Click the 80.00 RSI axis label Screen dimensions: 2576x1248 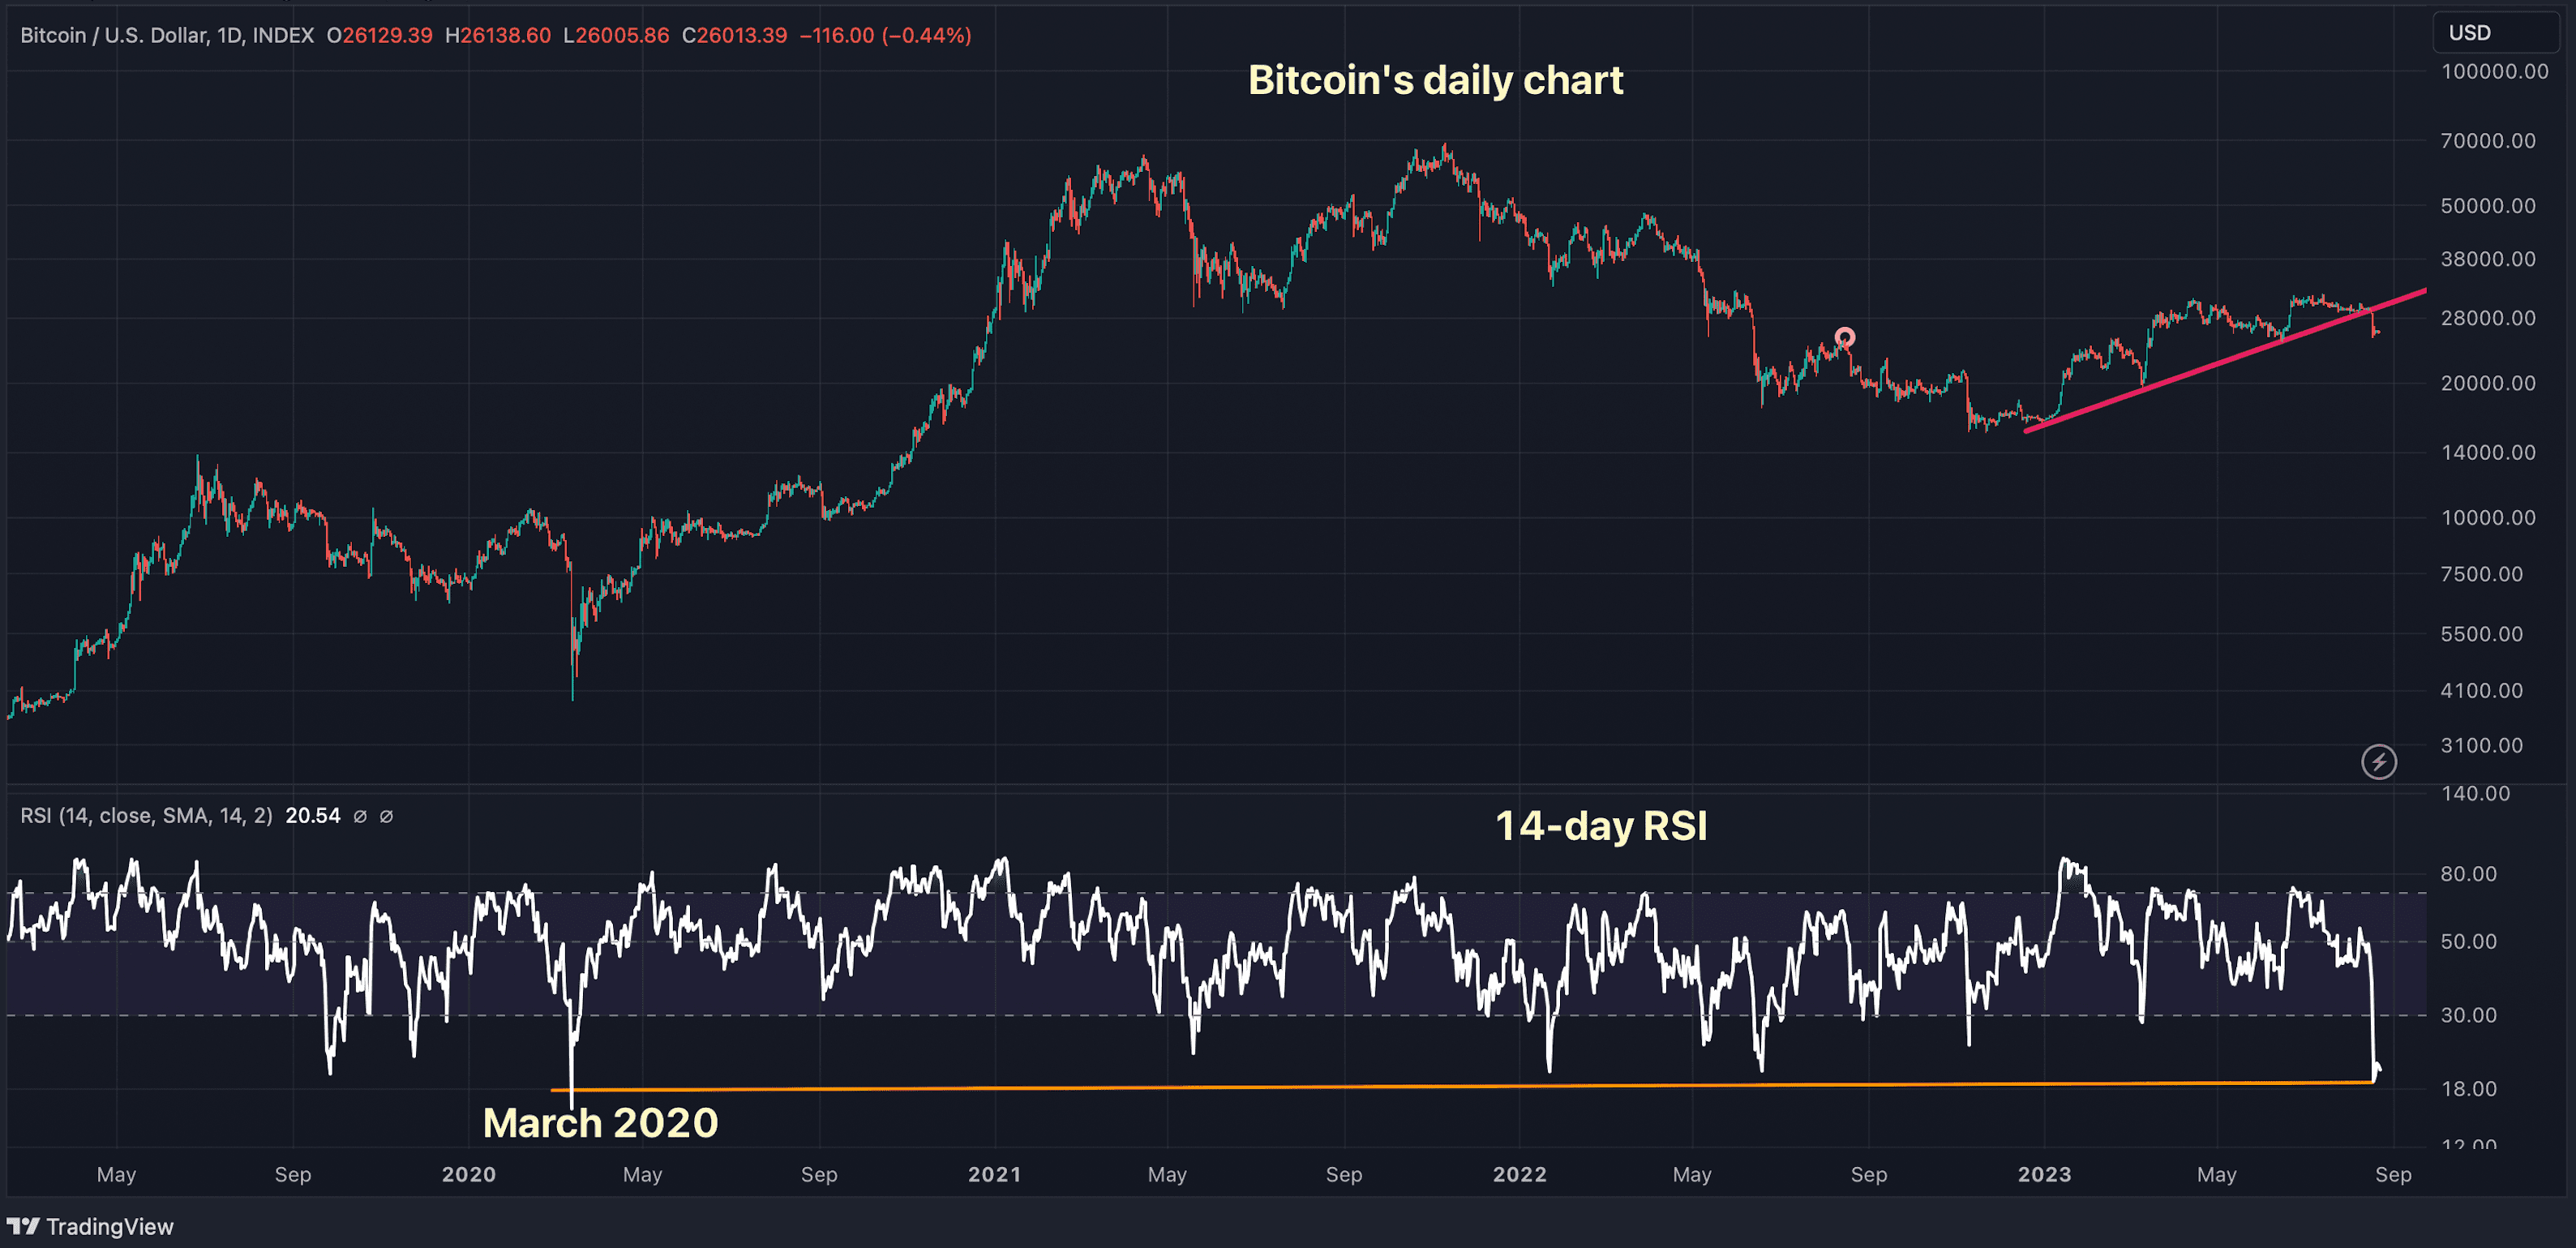pos(2468,874)
